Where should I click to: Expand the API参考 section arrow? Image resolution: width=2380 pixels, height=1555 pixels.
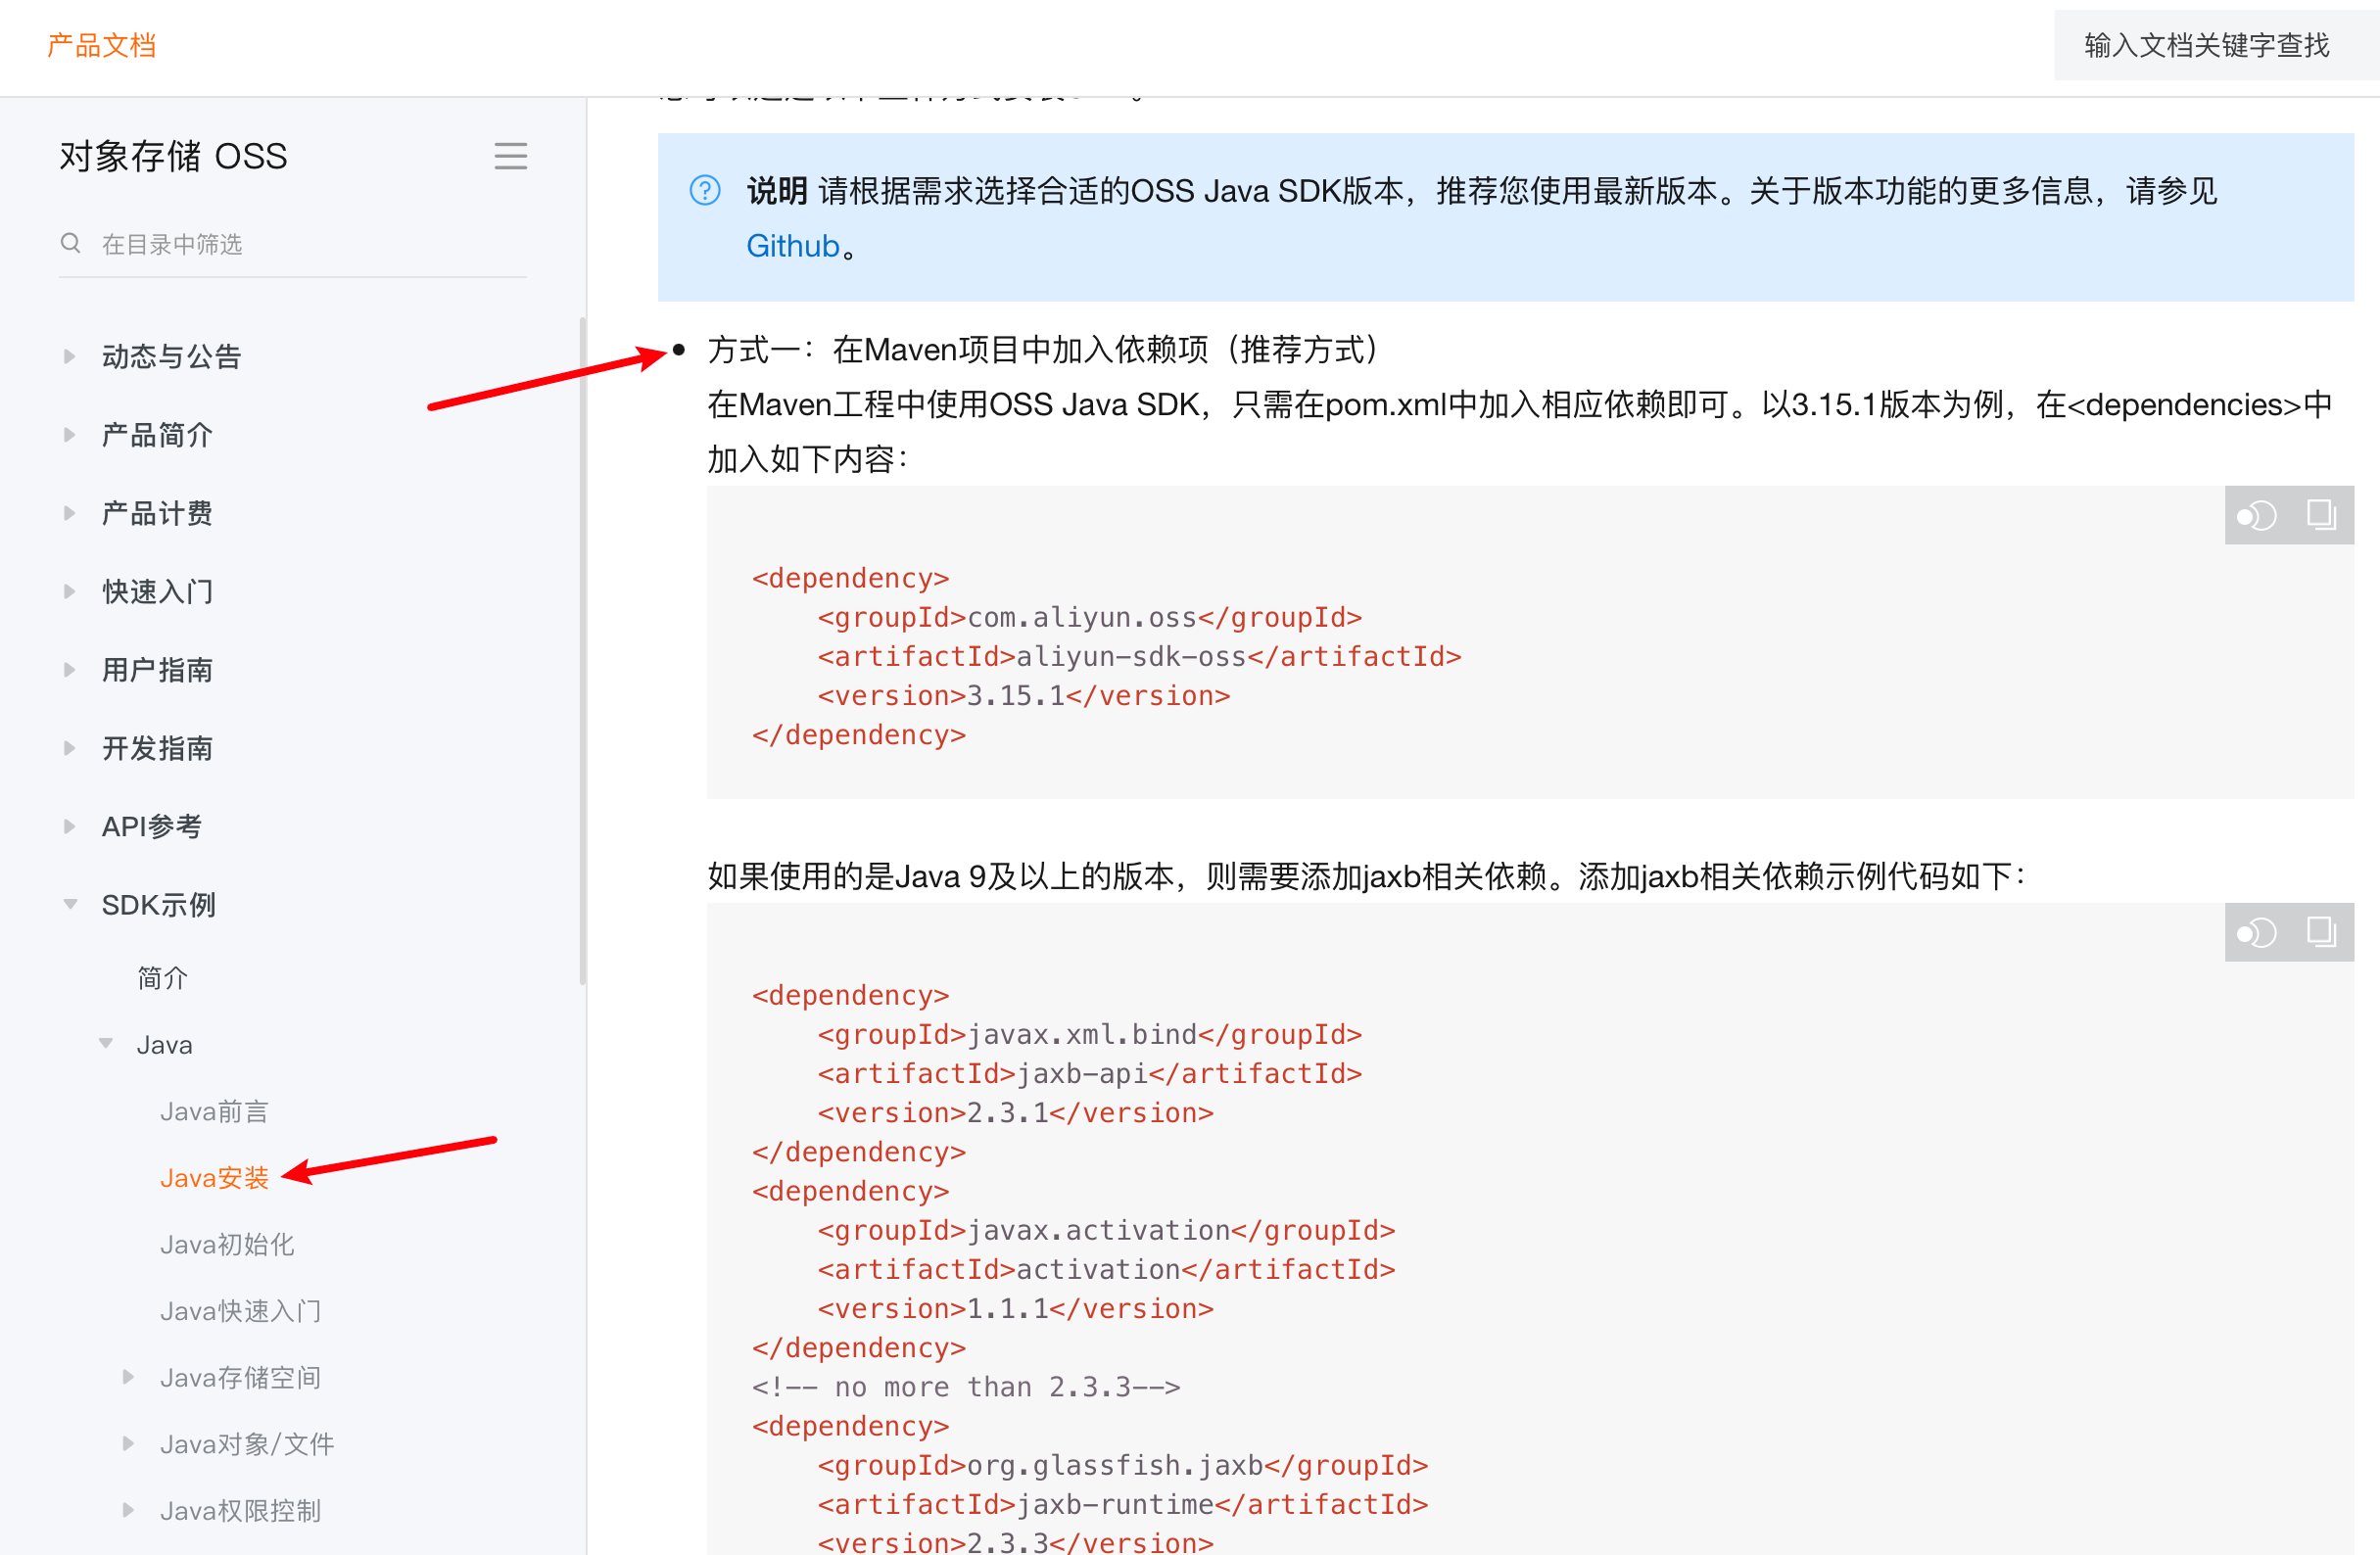click(x=69, y=826)
